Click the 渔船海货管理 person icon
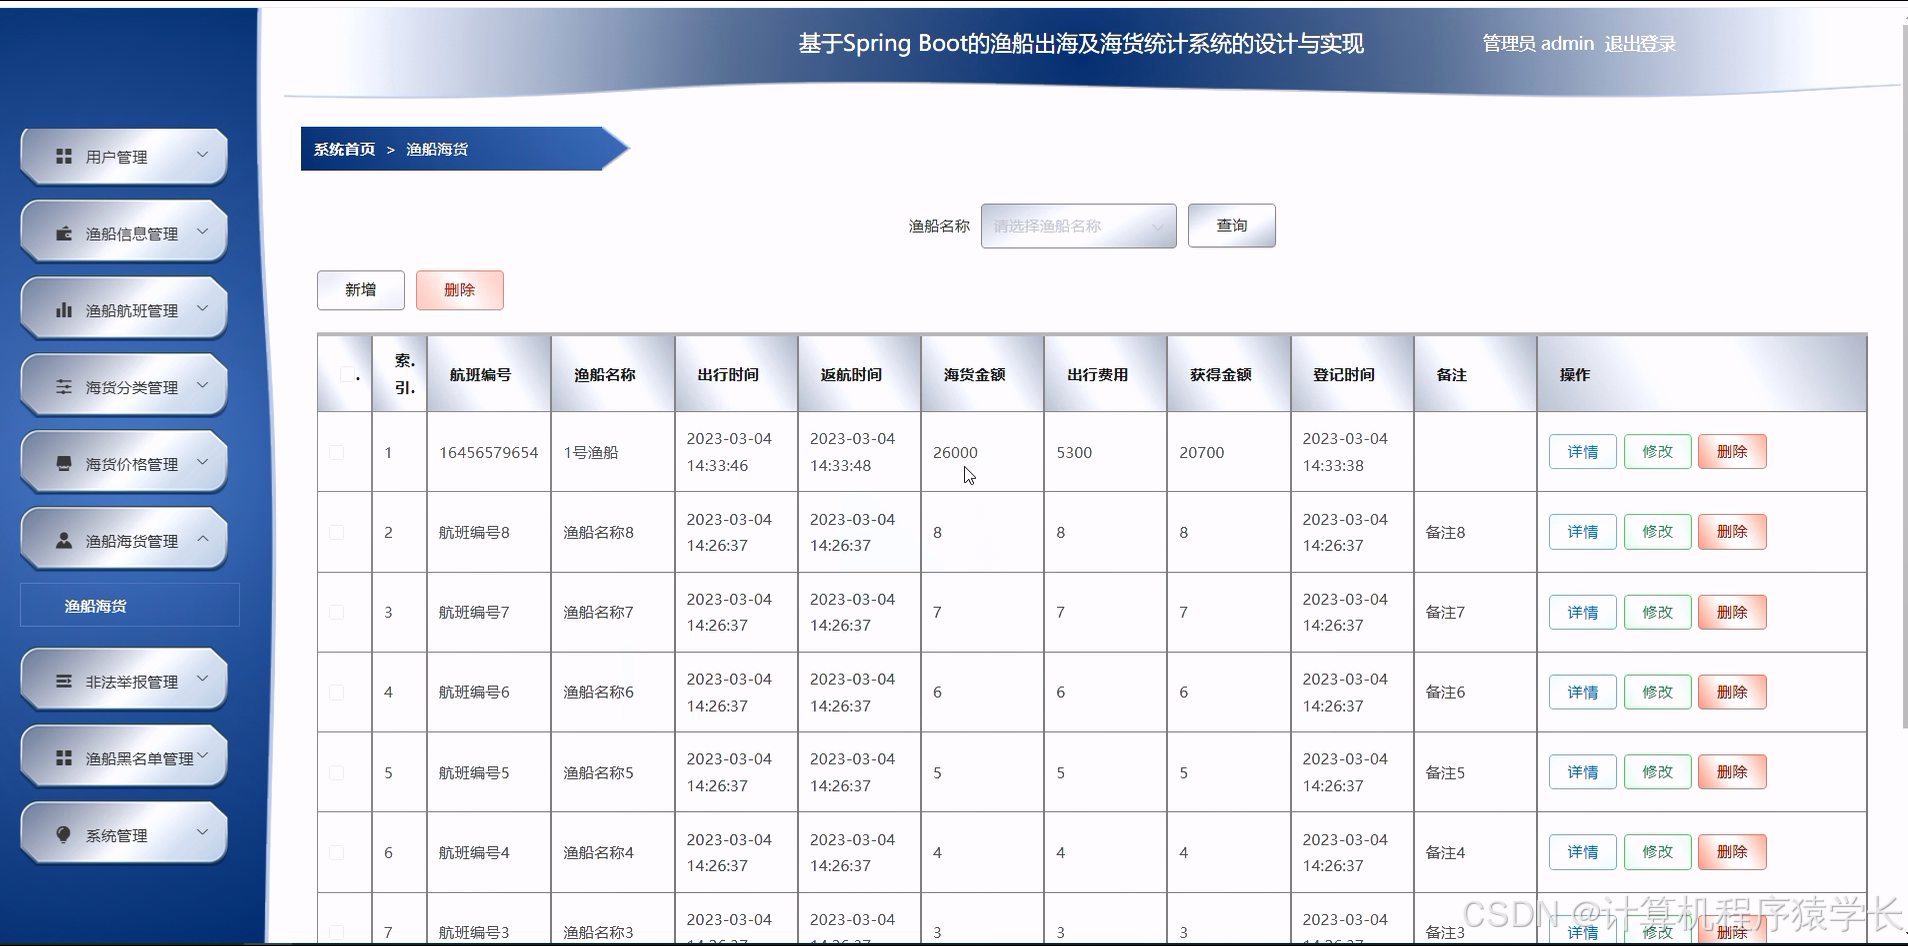This screenshot has width=1908, height=946. pyautogui.click(x=64, y=540)
